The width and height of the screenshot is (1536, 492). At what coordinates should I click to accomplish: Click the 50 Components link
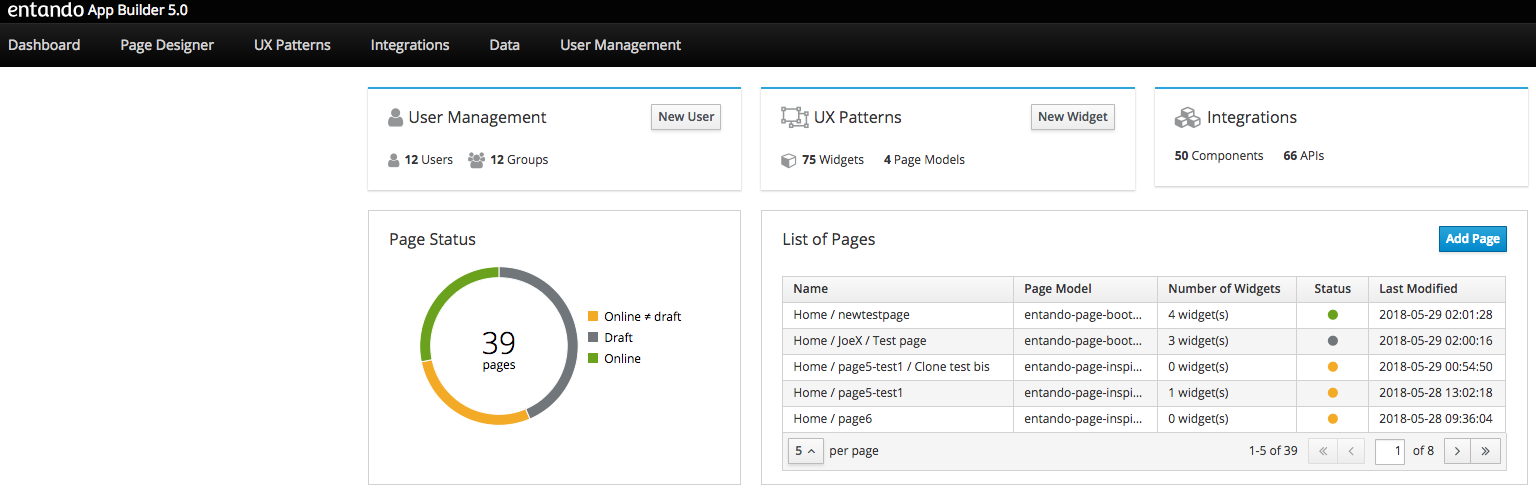click(1219, 156)
